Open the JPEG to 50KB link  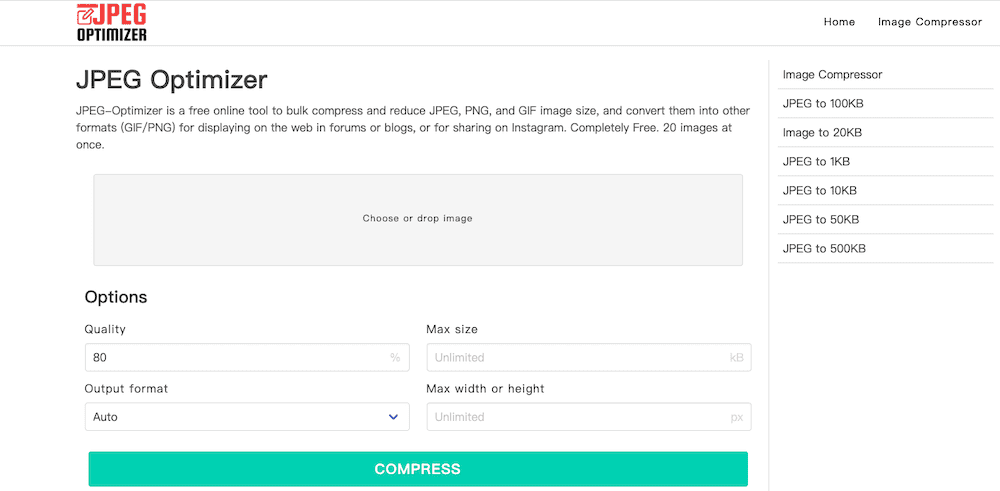[821, 219]
